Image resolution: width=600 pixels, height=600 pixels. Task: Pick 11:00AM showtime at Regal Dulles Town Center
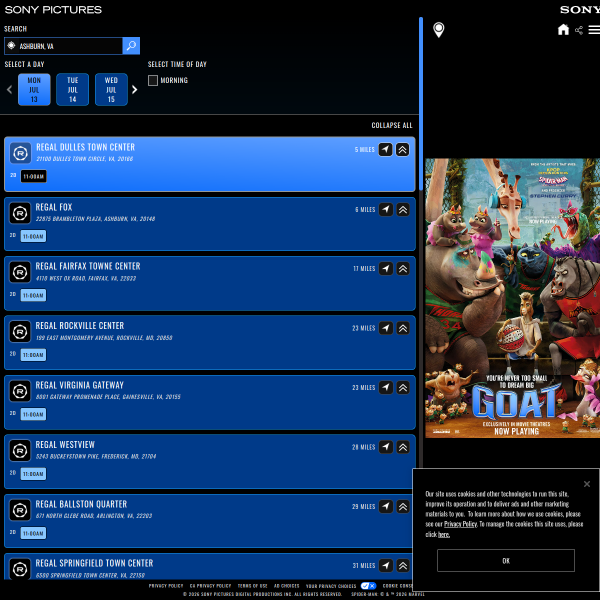(34, 176)
